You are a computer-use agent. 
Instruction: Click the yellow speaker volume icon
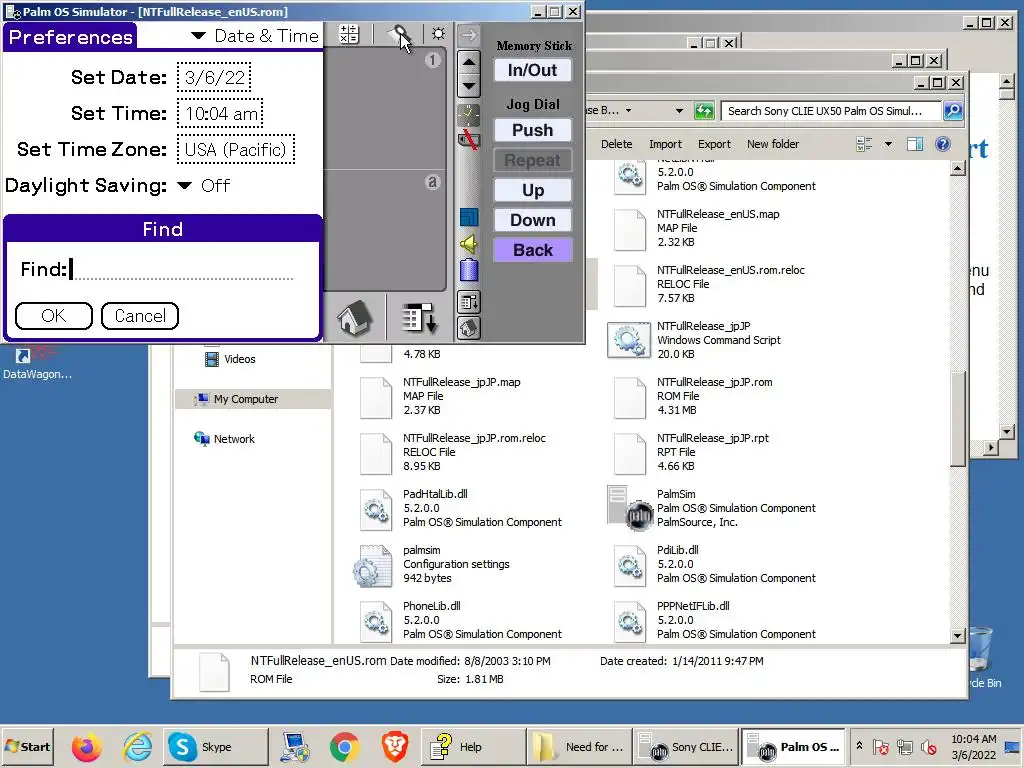coord(469,244)
